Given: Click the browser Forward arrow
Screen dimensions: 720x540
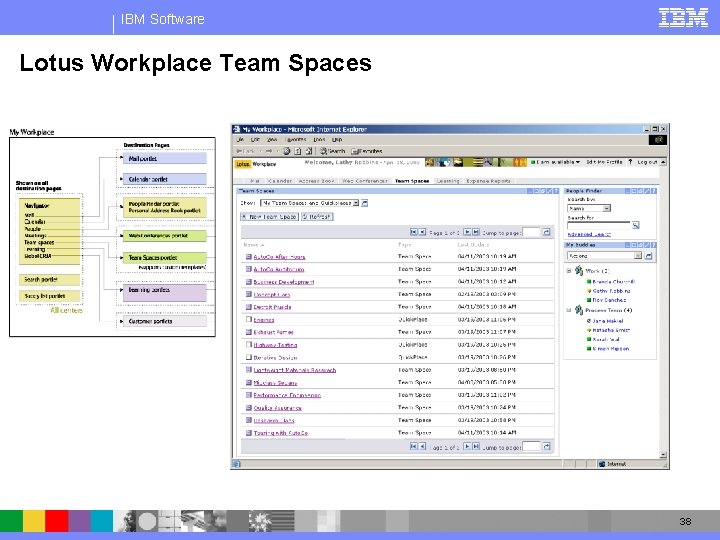Looking at the screenshot, I should click(269, 151).
